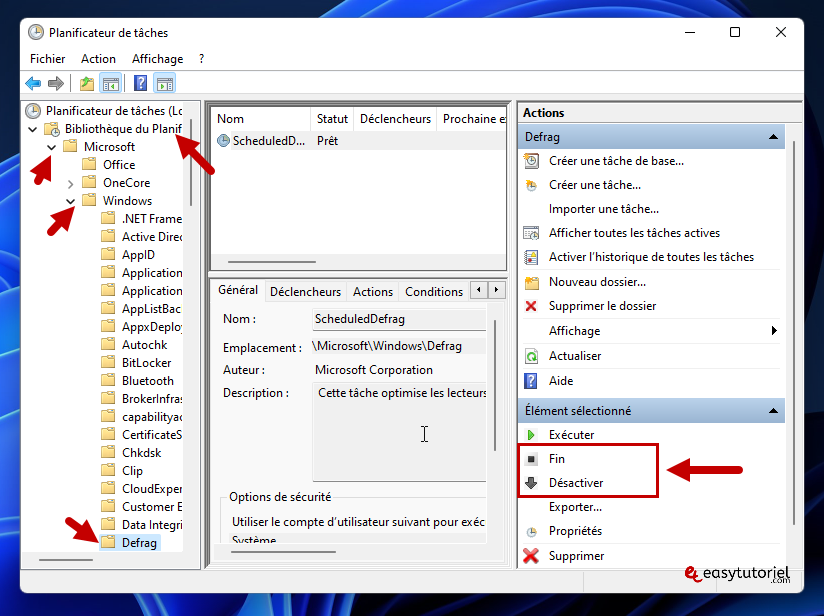Click the ScheduledDefrag task clock icon
This screenshot has width=824, height=616.
(223, 140)
